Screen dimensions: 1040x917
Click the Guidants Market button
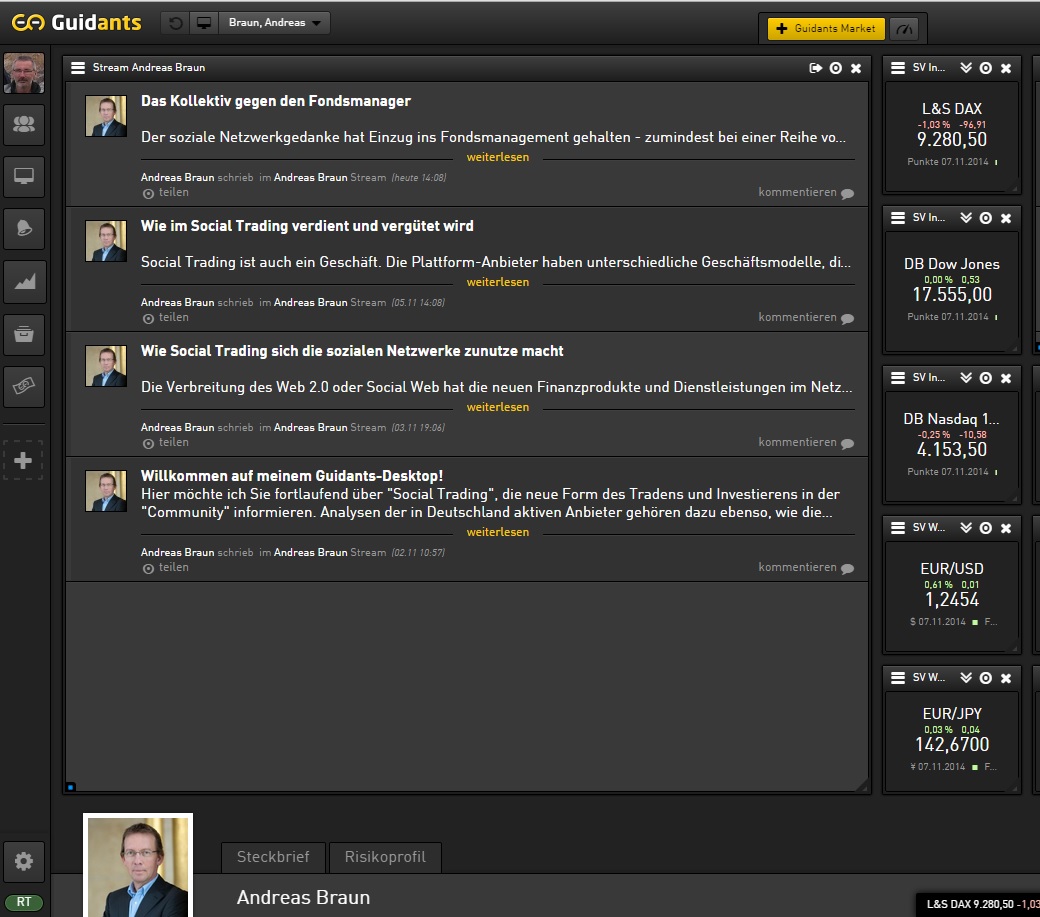tap(825, 29)
